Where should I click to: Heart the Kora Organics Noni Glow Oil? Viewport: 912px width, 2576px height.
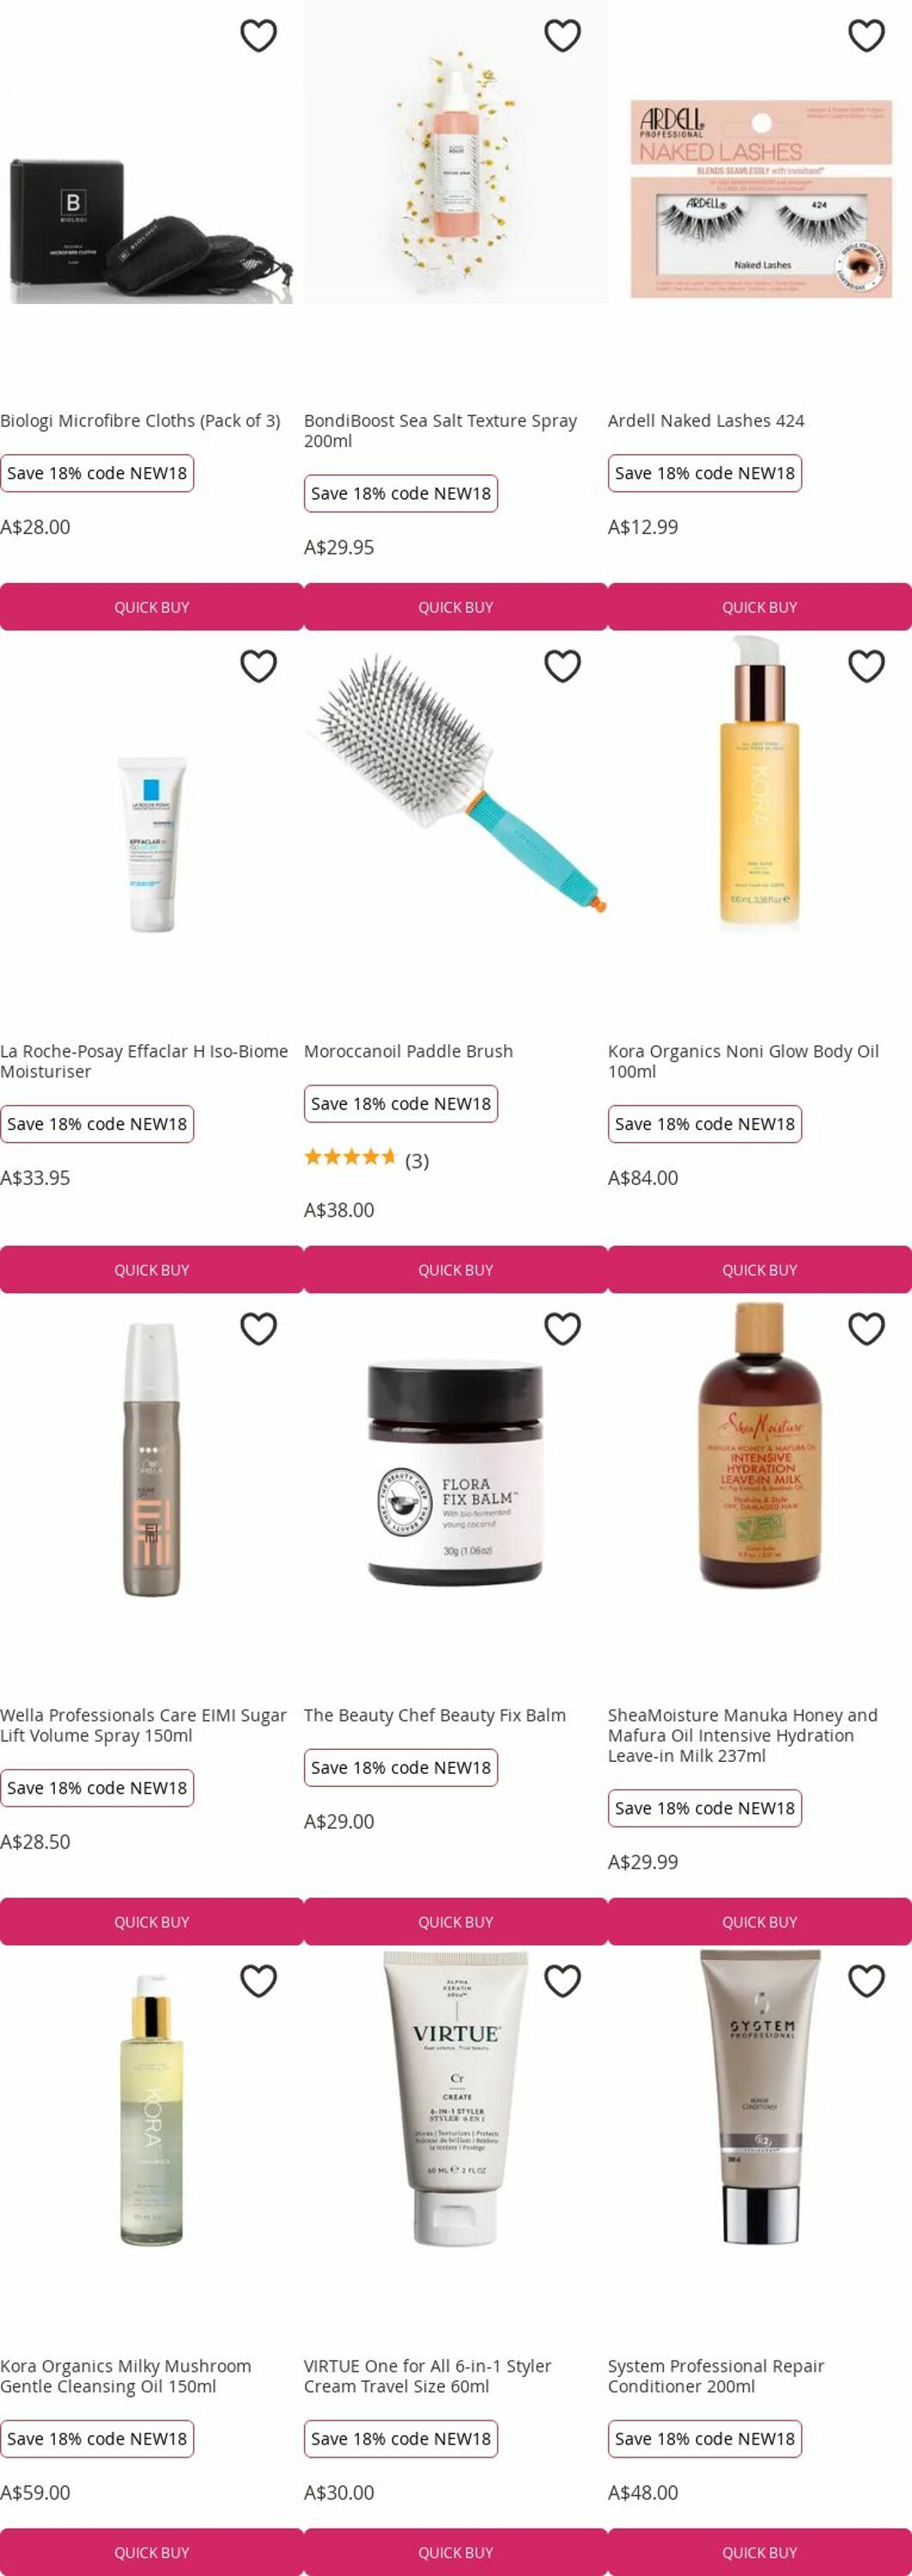[x=866, y=666]
